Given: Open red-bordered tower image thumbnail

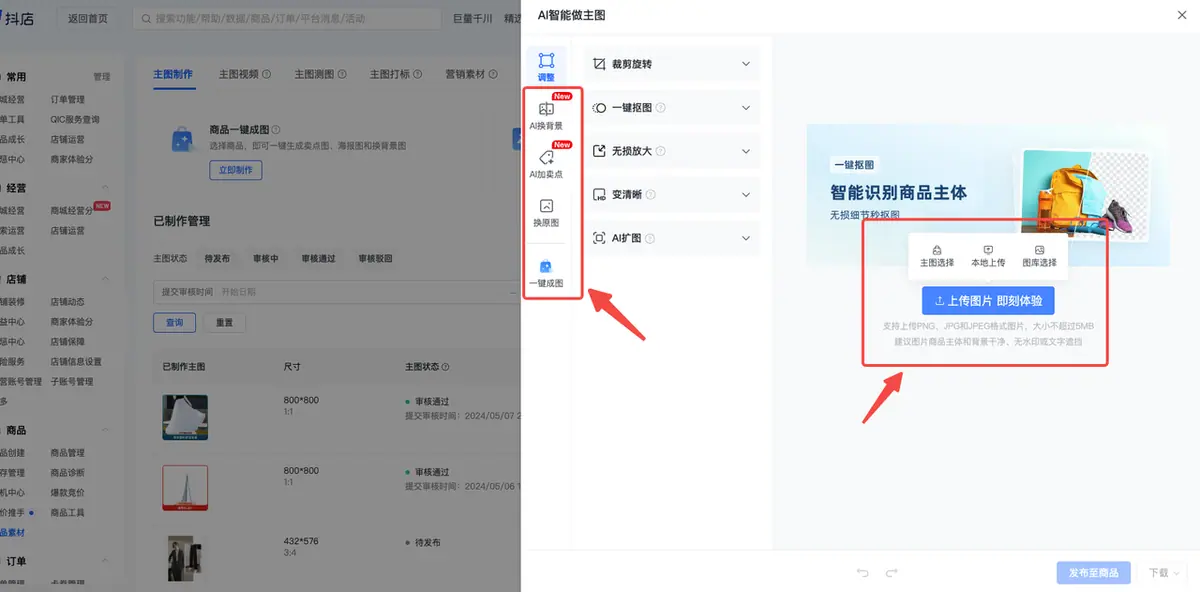Looking at the screenshot, I should pos(185,488).
